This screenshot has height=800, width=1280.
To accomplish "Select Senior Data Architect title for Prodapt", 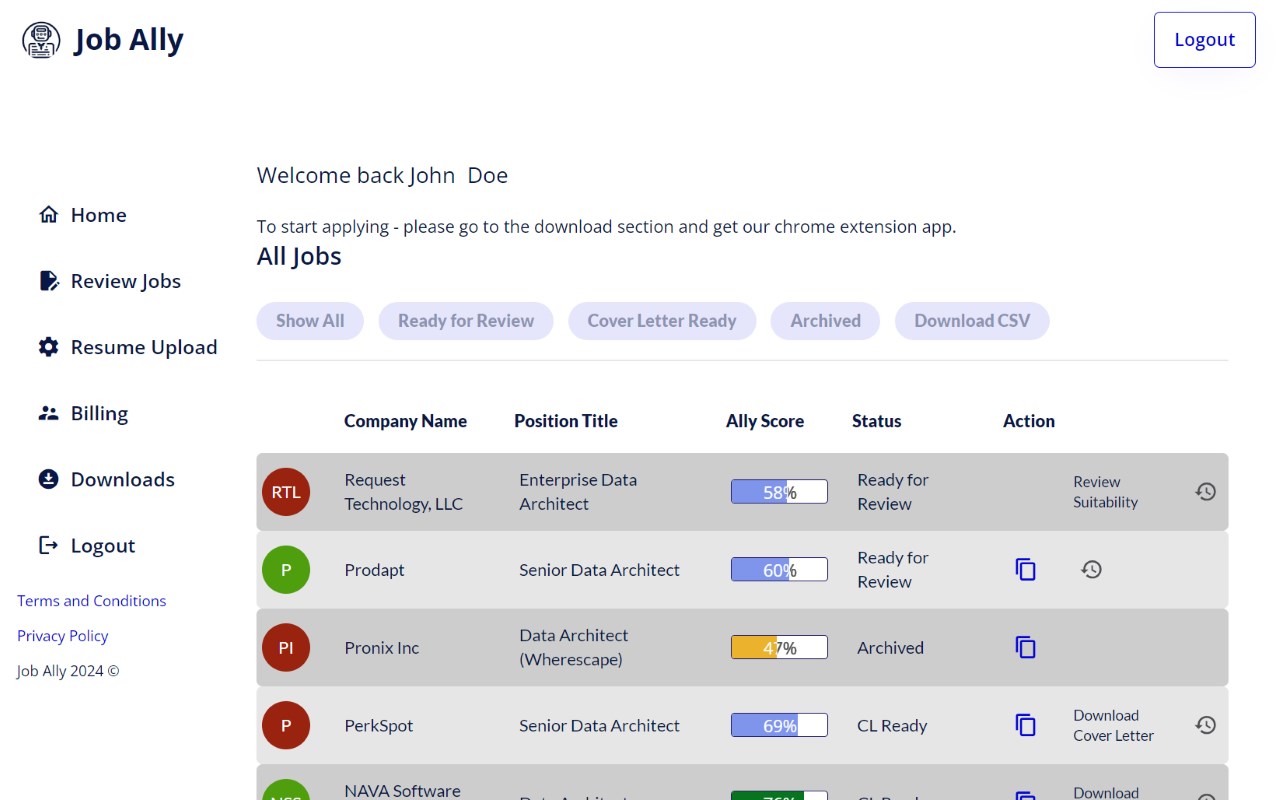I will [599, 570].
